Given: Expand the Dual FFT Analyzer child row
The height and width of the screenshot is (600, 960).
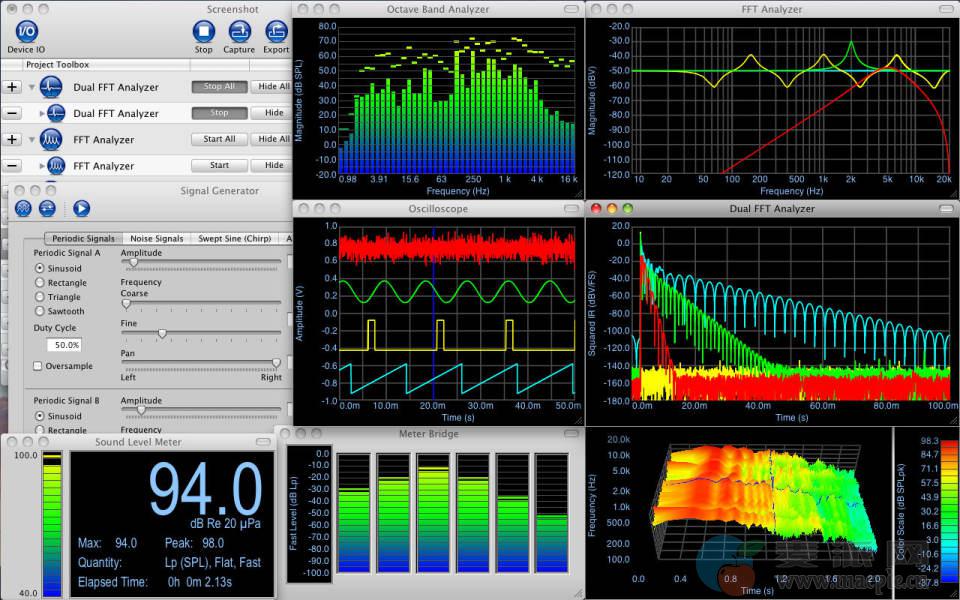Looking at the screenshot, I should (42, 114).
